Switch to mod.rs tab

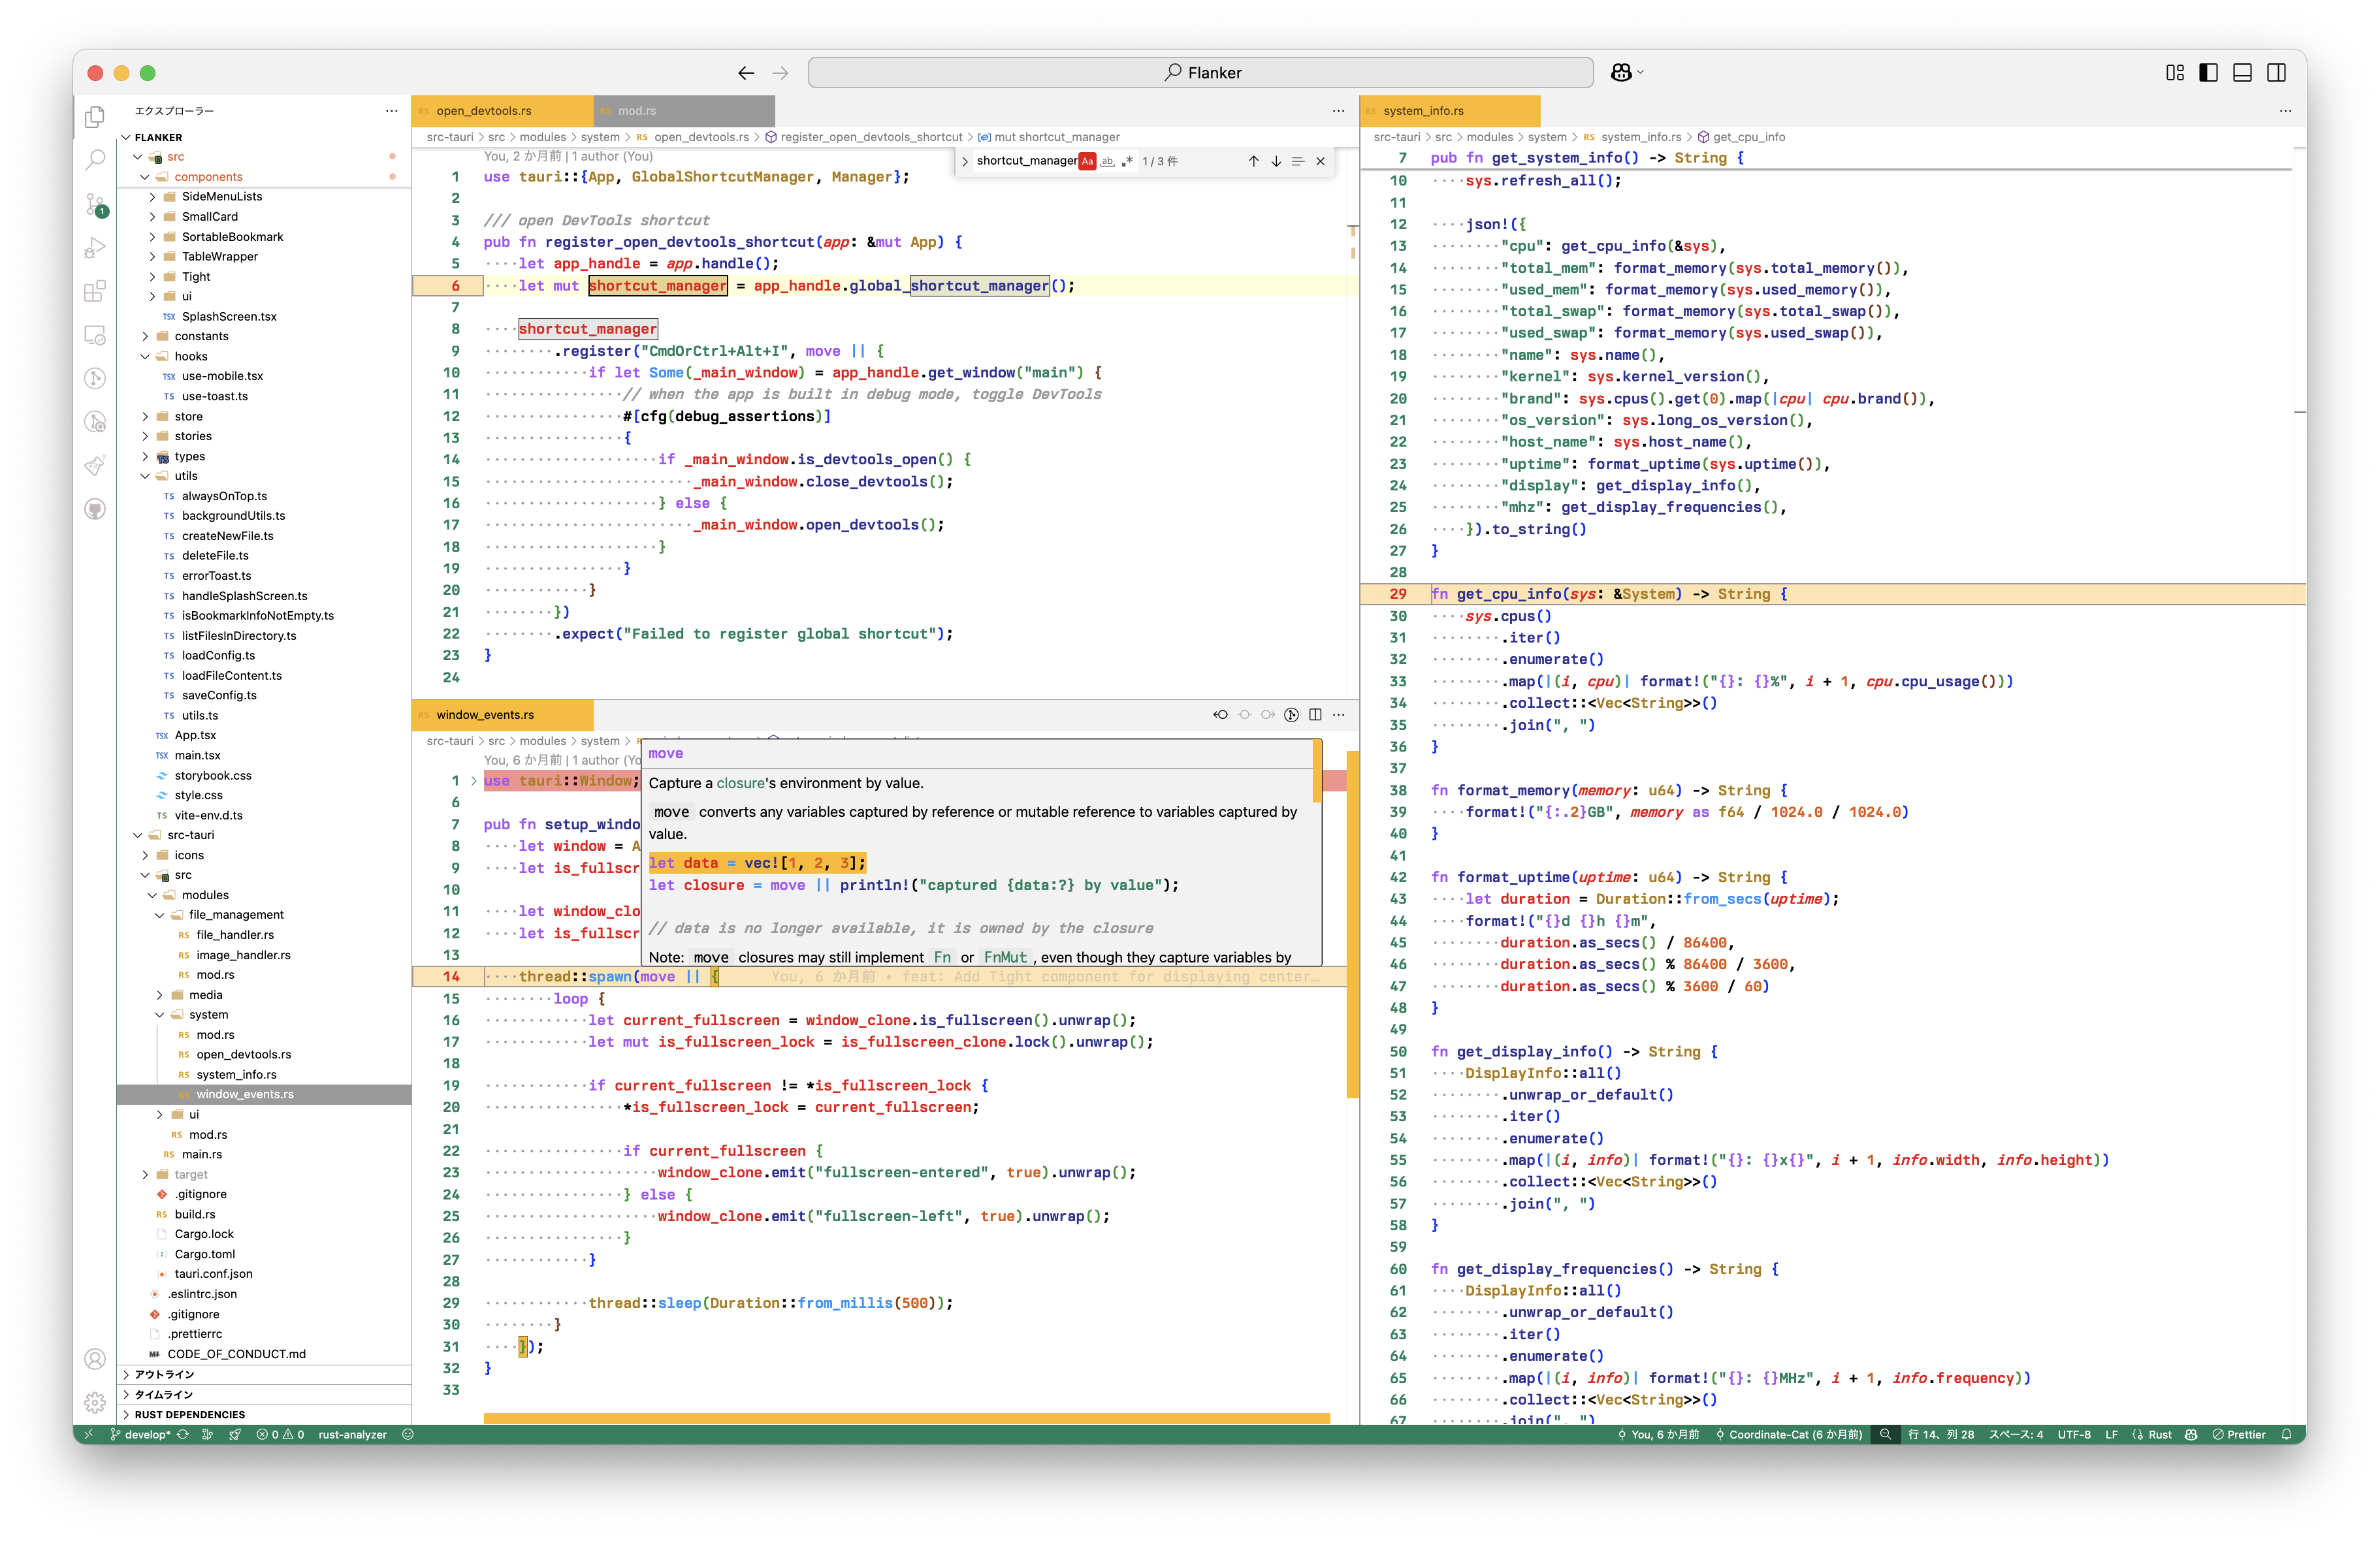tap(684, 111)
